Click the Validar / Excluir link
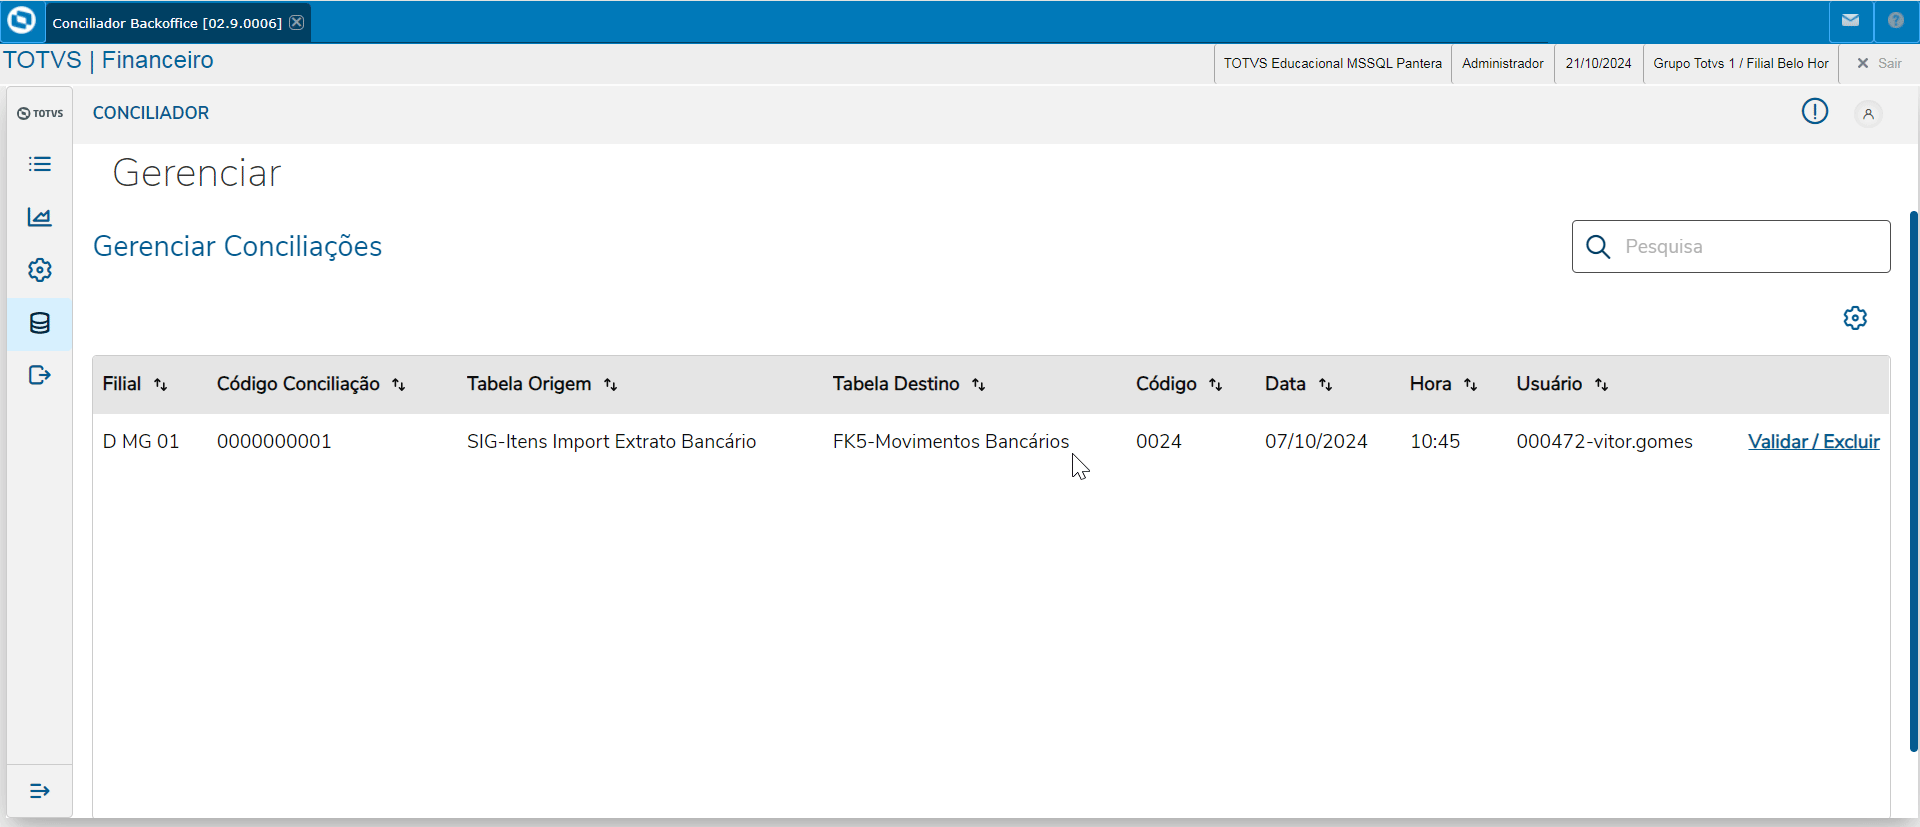This screenshot has width=1920, height=827. coord(1813,442)
